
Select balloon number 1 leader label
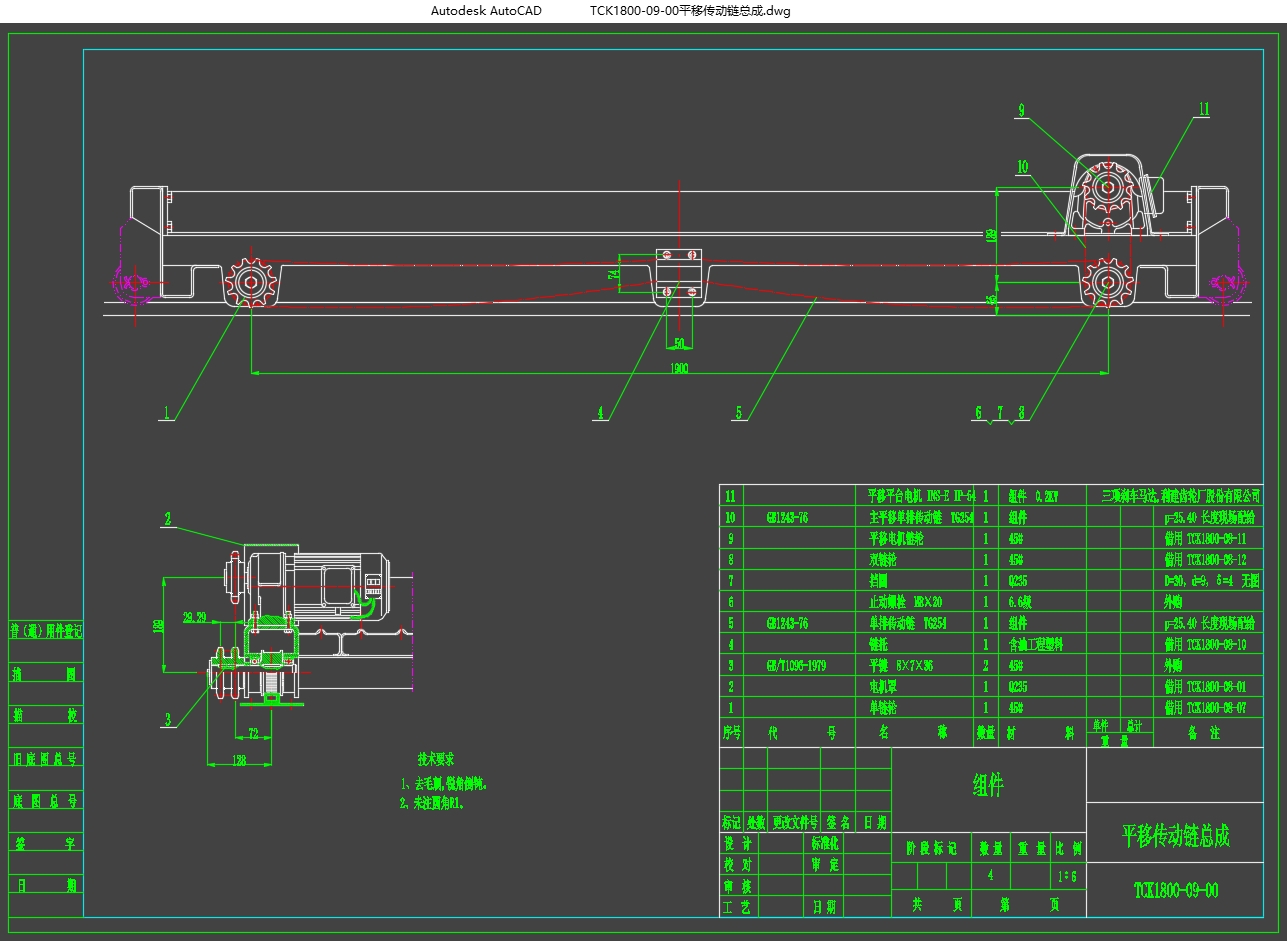(168, 412)
